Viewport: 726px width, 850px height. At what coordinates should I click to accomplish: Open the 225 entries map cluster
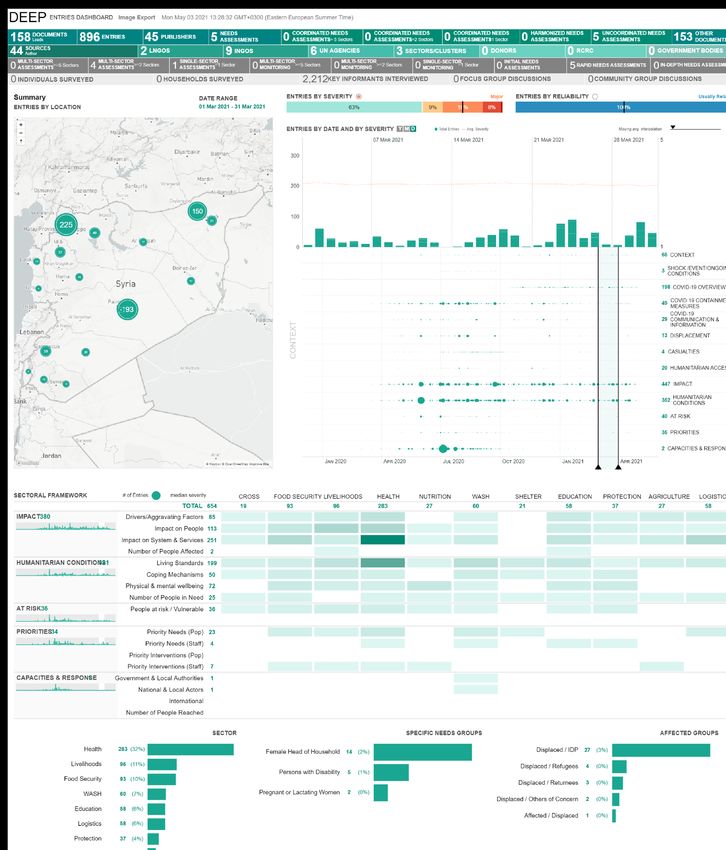point(66,224)
